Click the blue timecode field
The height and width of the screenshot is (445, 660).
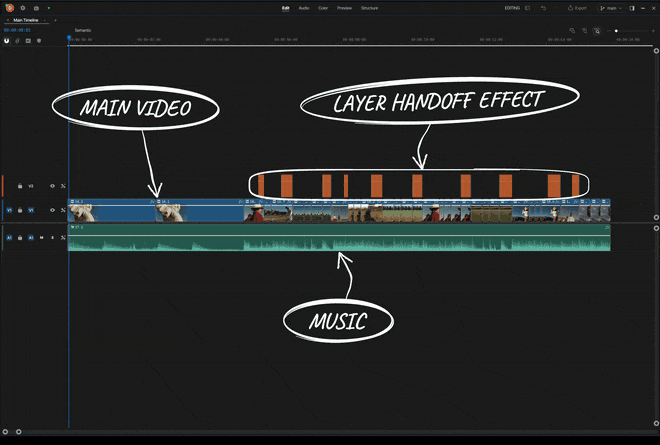[17, 30]
